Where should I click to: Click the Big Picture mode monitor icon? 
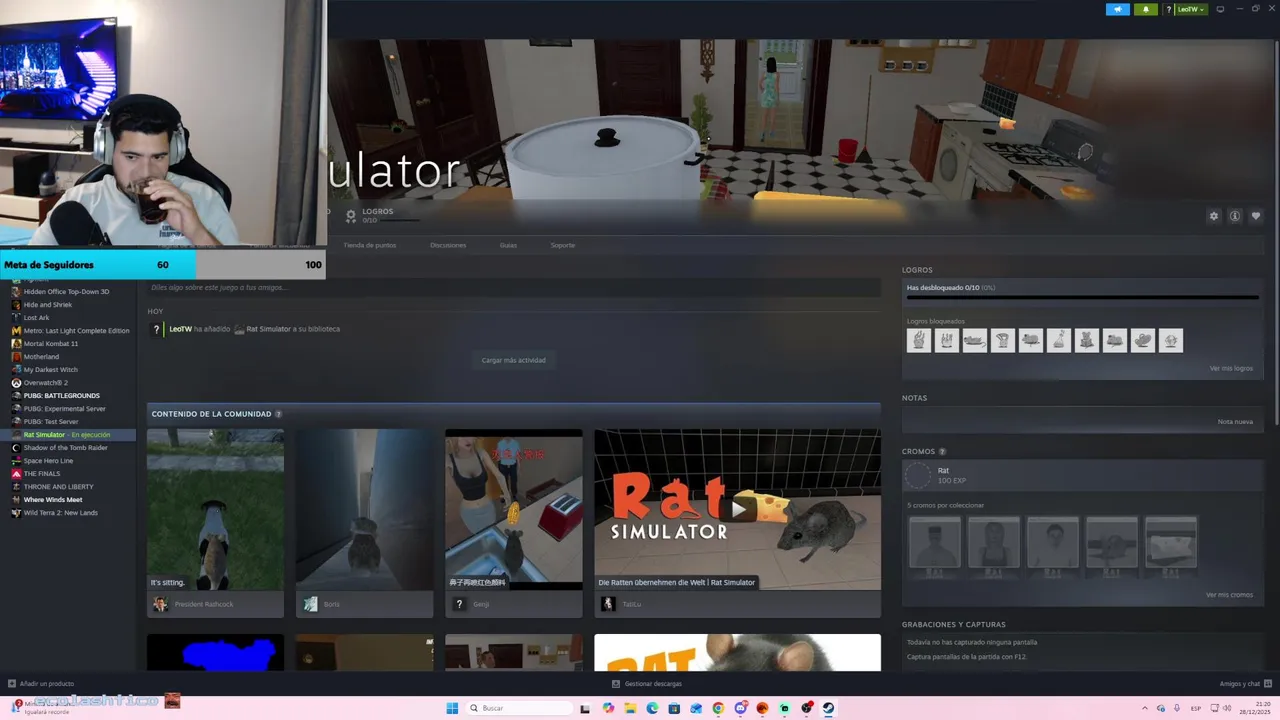pyautogui.click(x=1220, y=9)
